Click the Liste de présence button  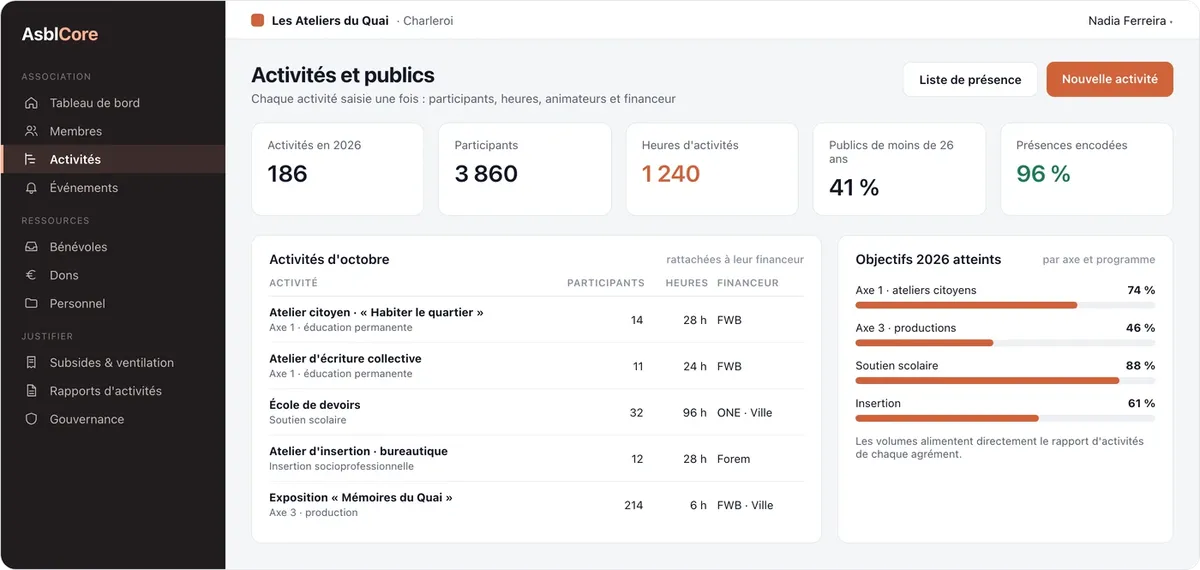tap(970, 80)
